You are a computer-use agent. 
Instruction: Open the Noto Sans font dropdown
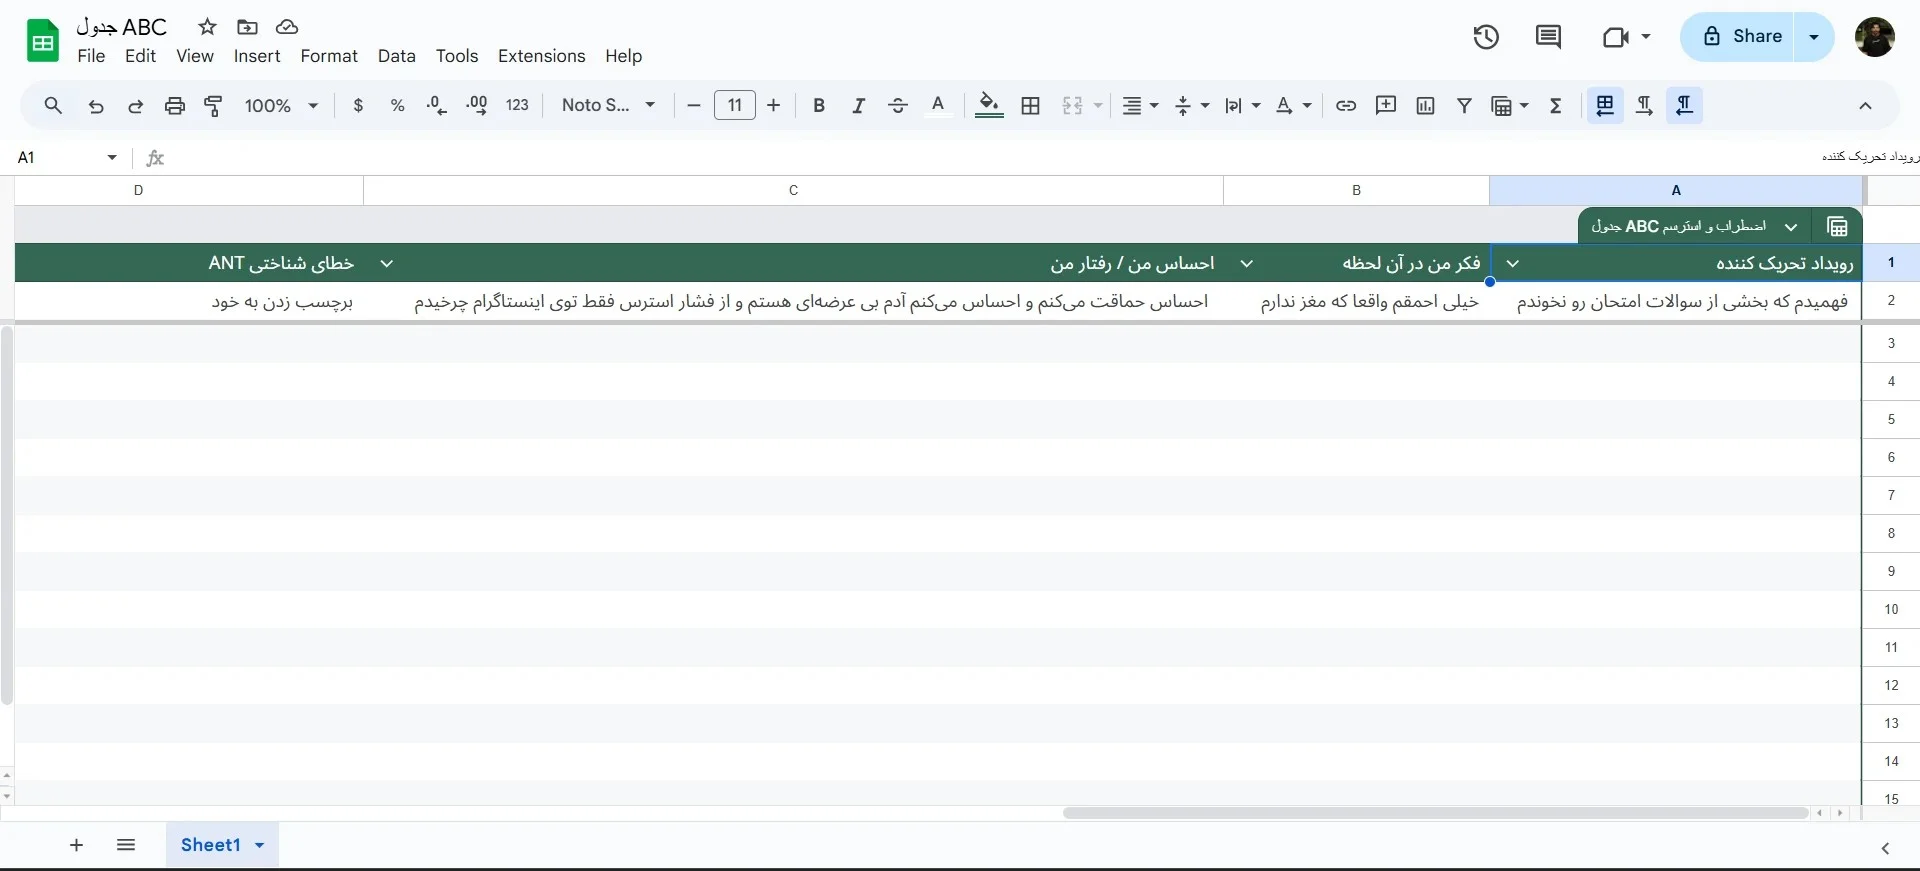tap(608, 105)
